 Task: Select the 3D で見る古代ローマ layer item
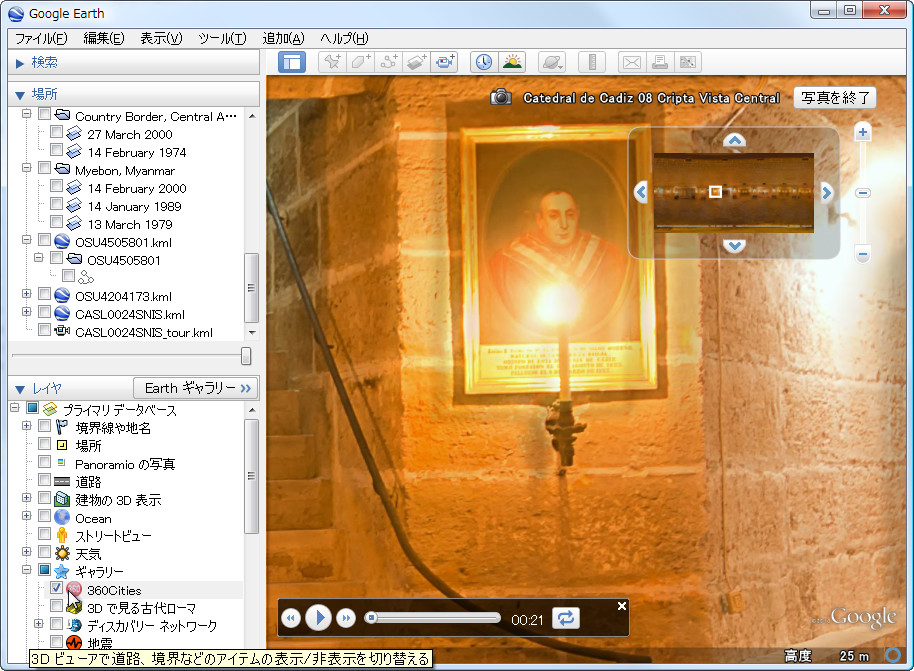point(142,608)
